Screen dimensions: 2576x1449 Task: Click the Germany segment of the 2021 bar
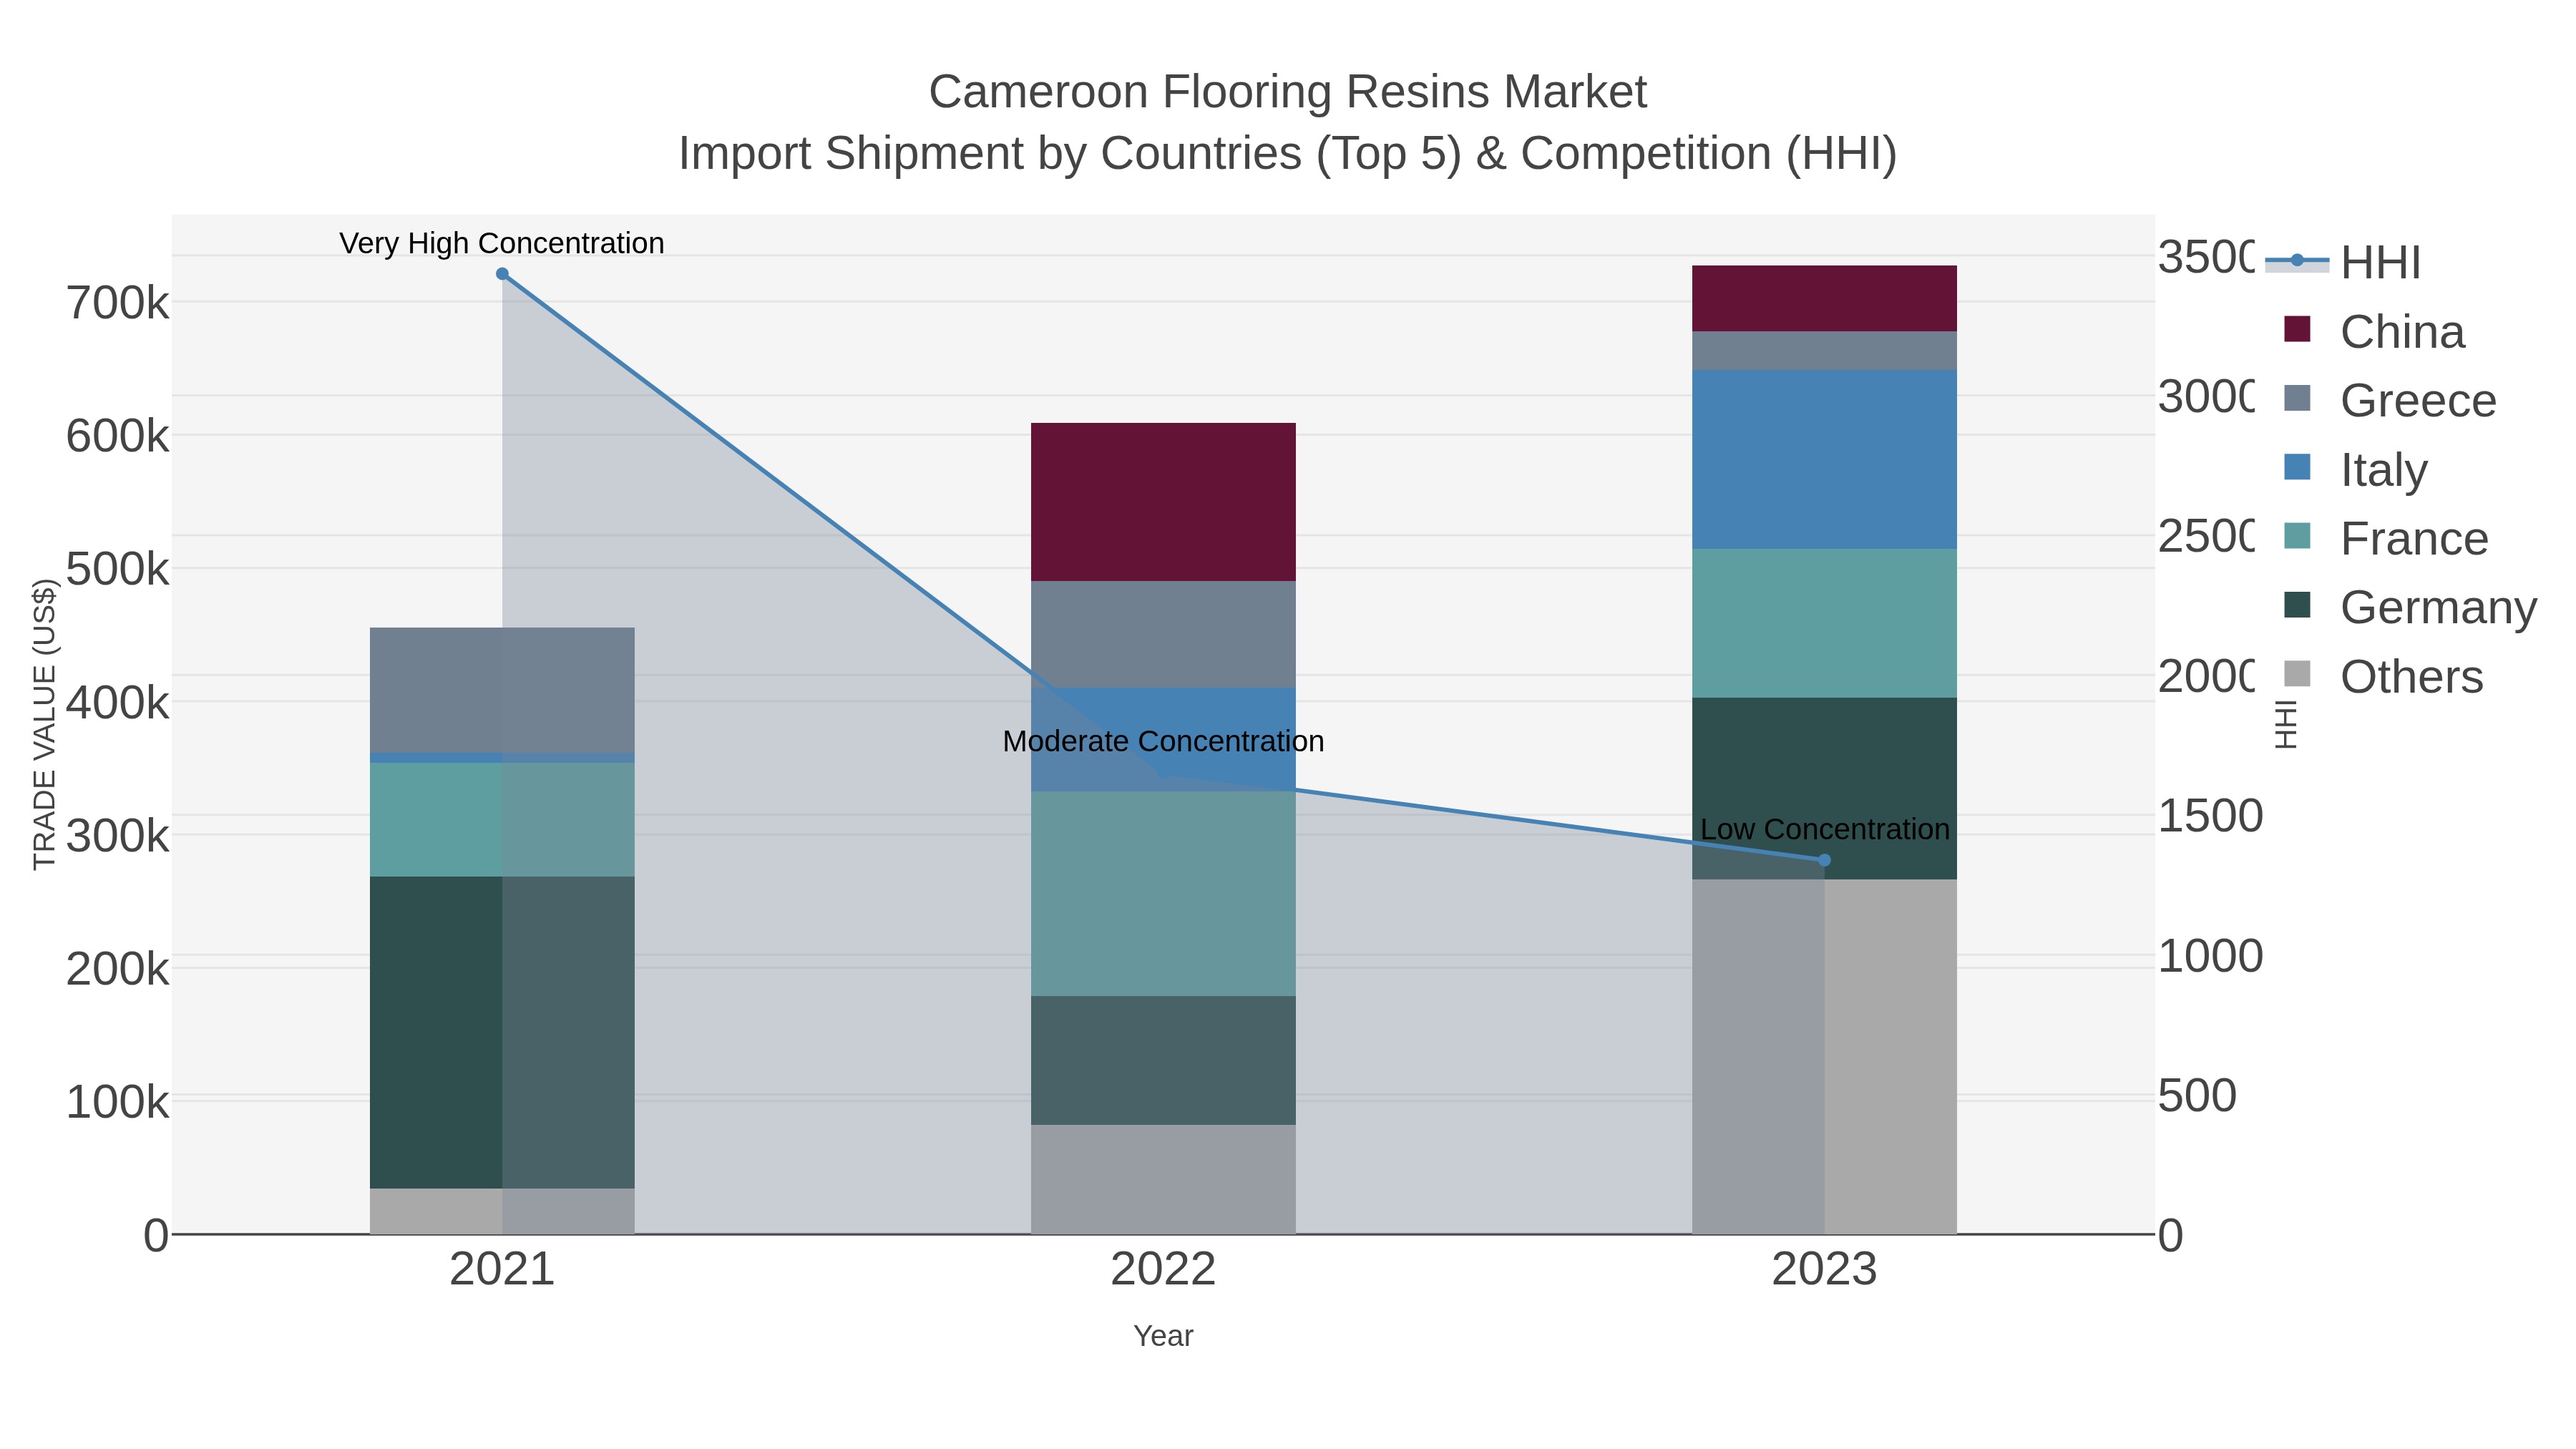[502, 1033]
